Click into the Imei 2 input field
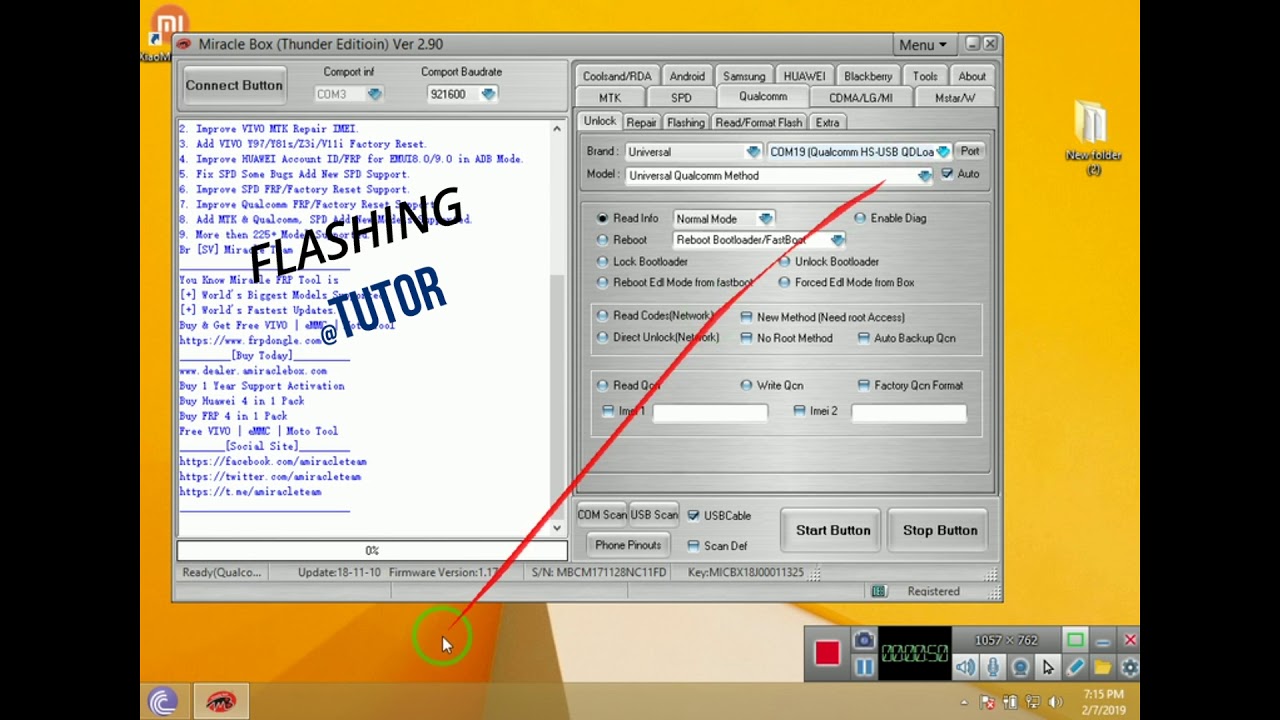1280x720 pixels. click(x=909, y=412)
